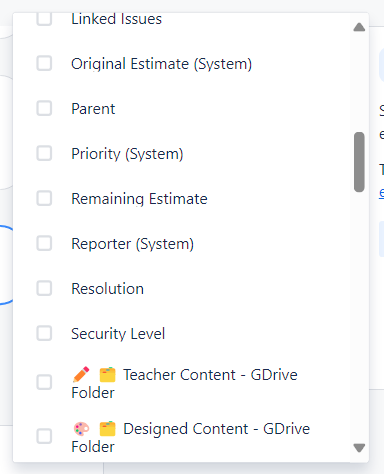384x474 pixels.
Task: Choose the Security Level option label
Action: 118,334
